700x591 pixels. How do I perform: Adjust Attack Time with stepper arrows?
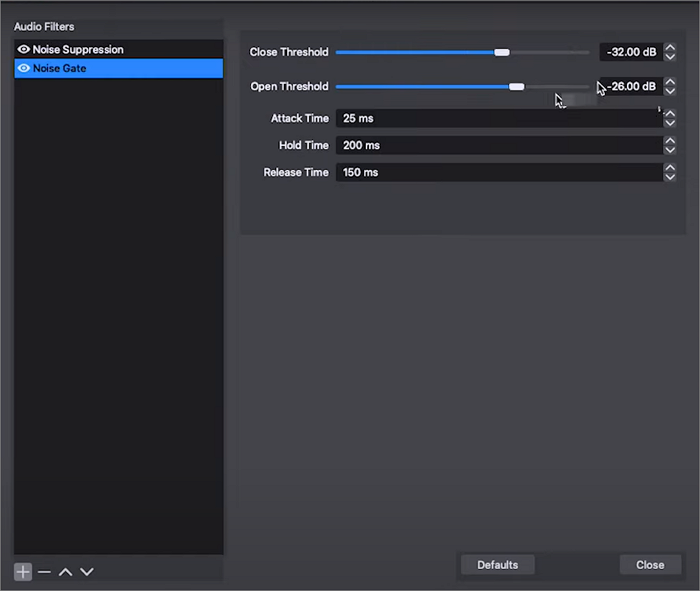(670, 118)
